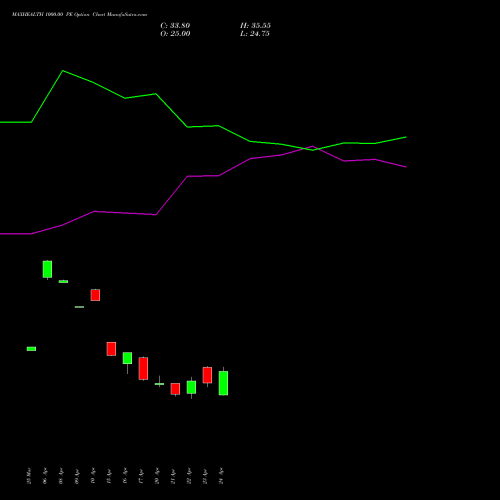The image size is (500, 500).
Task: Click the red candle above 23 Apr
Action: [207, 375]
